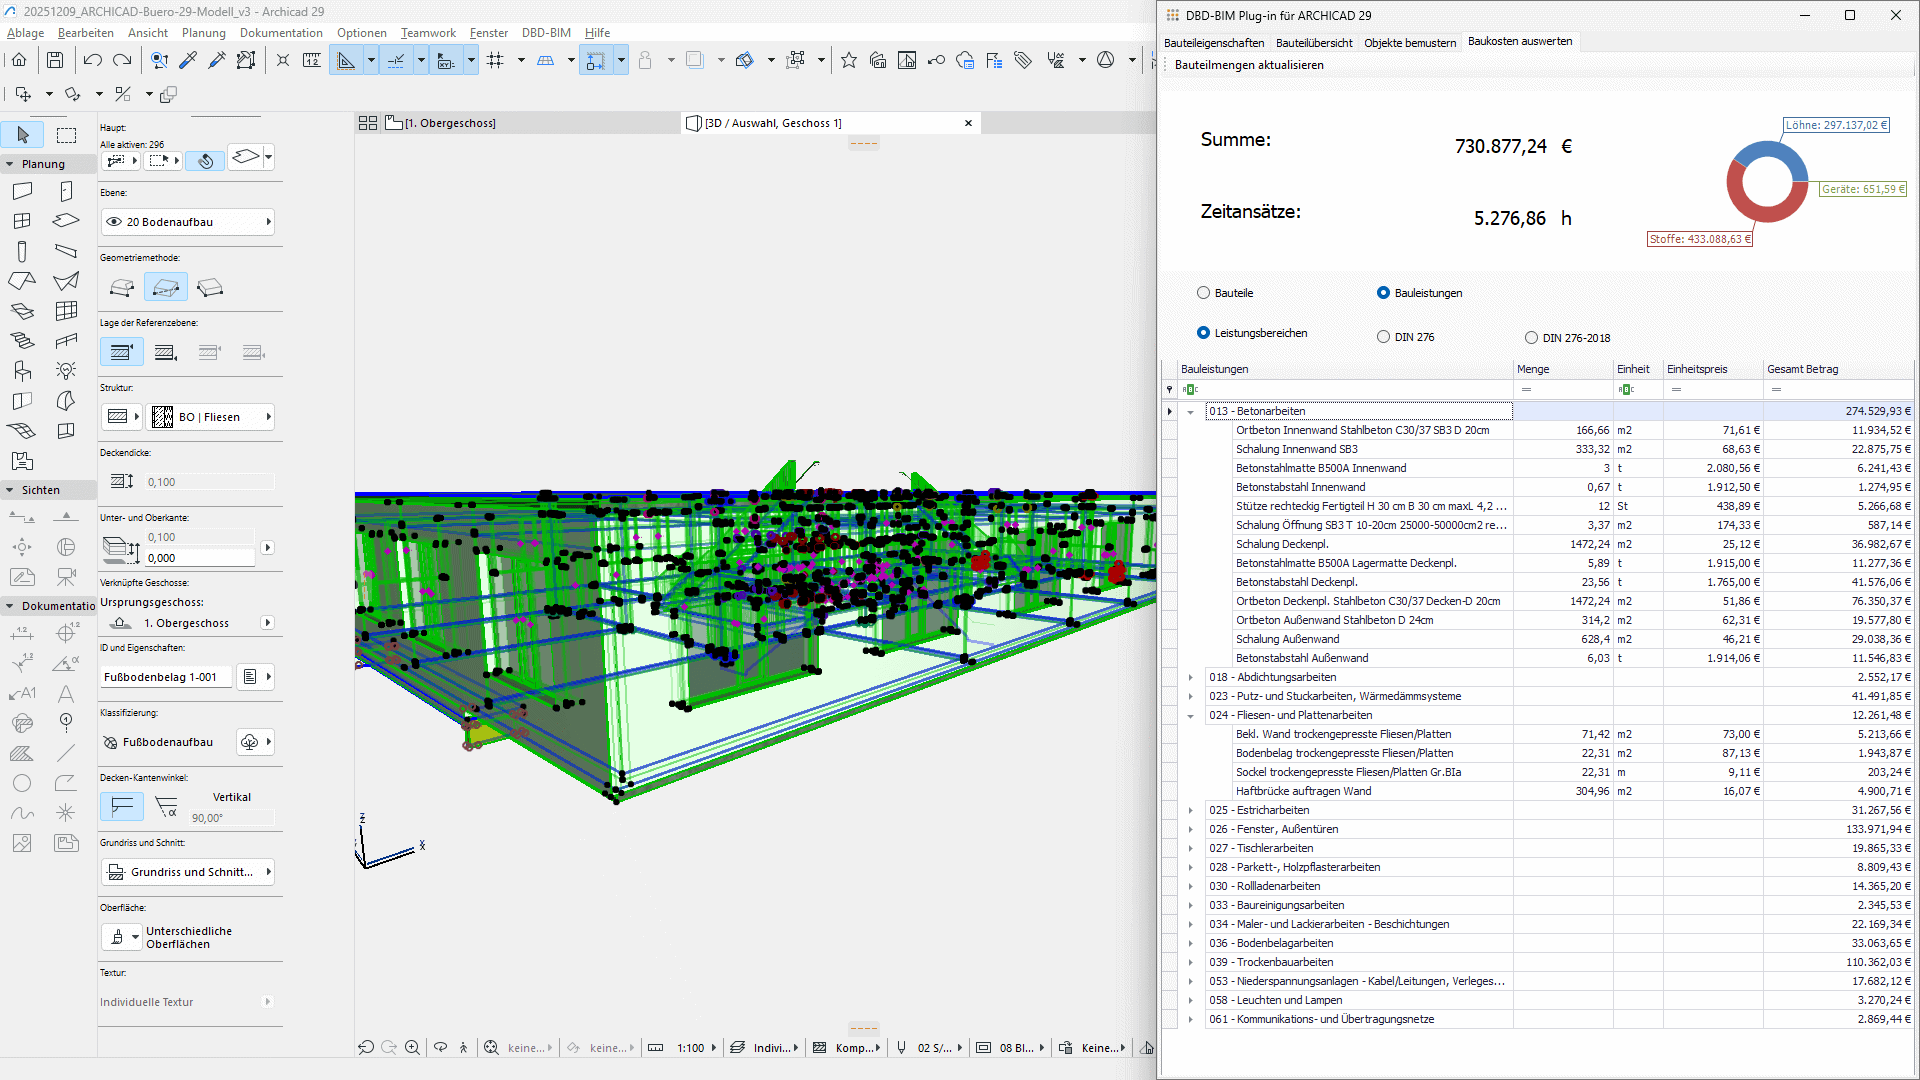Click the Undo arrow icon
1920x1080 pixels.
[92, 60]
